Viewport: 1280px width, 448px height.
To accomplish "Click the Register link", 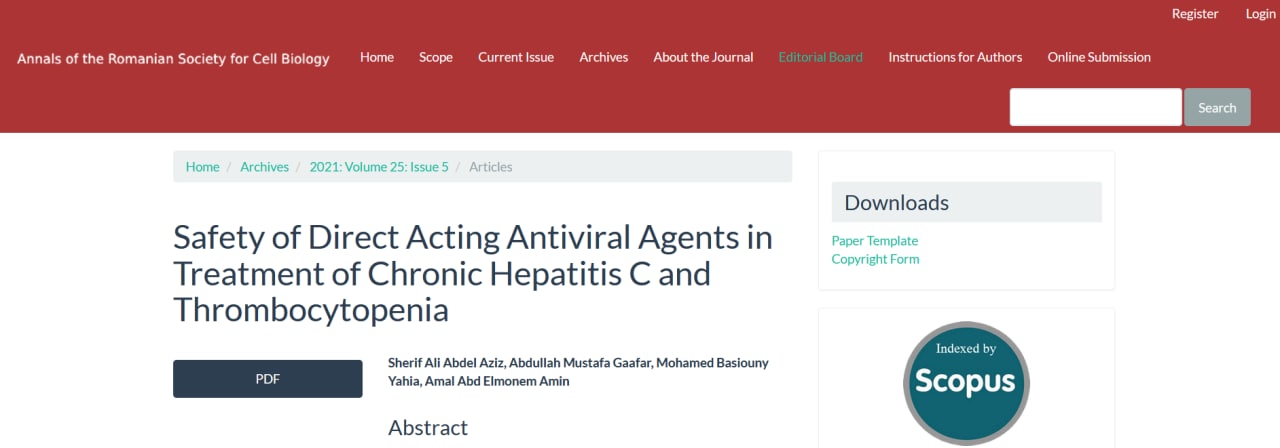I will tap(1195, 14).
